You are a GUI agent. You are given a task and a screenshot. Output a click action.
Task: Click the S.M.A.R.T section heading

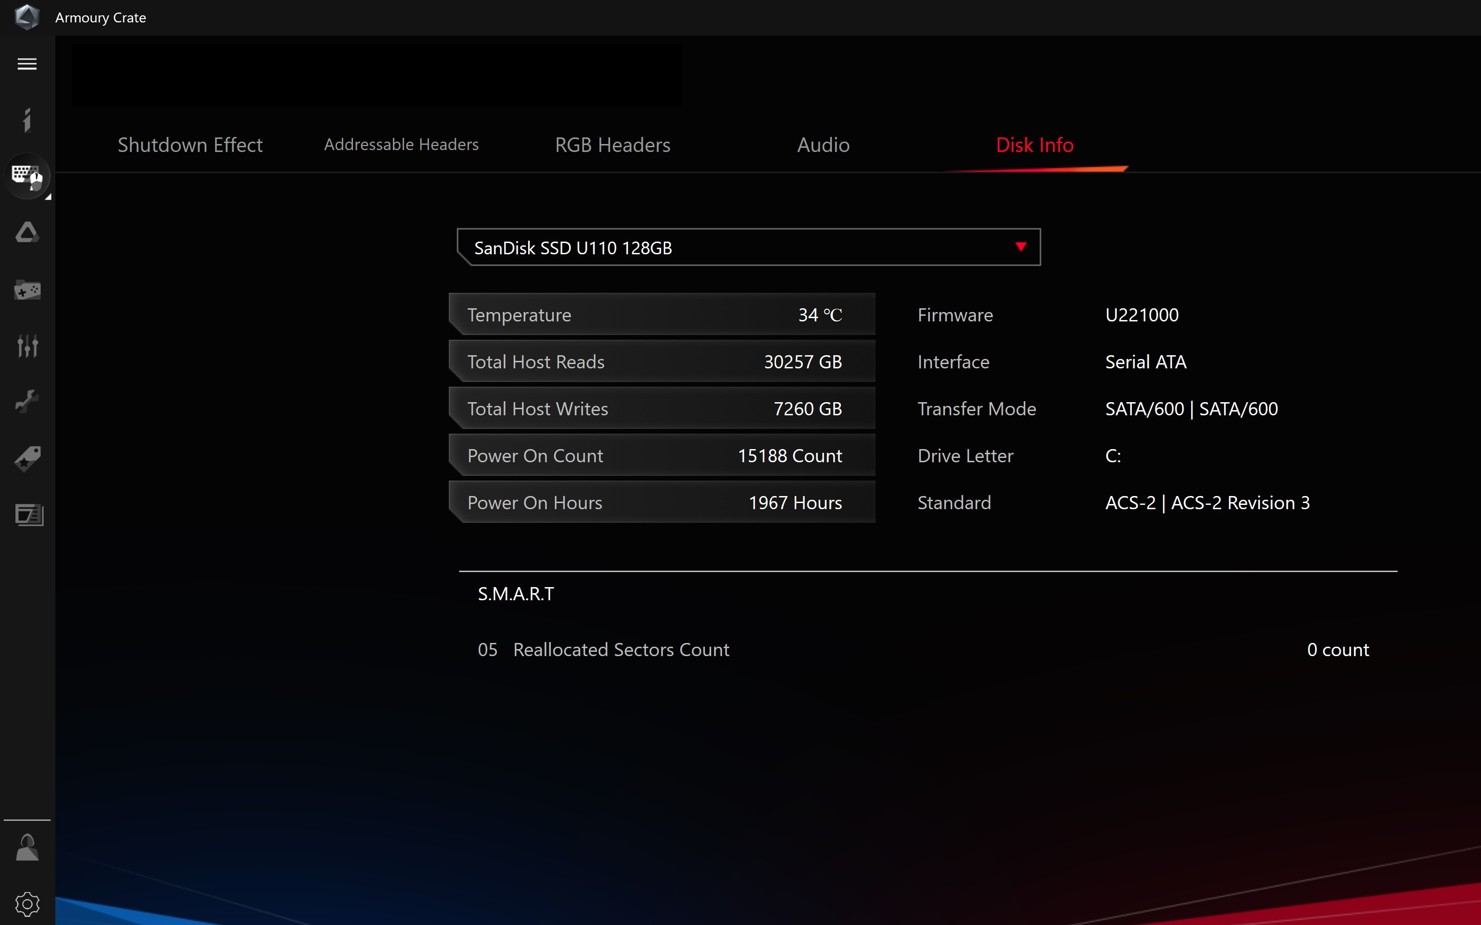(x=516, y=594)
